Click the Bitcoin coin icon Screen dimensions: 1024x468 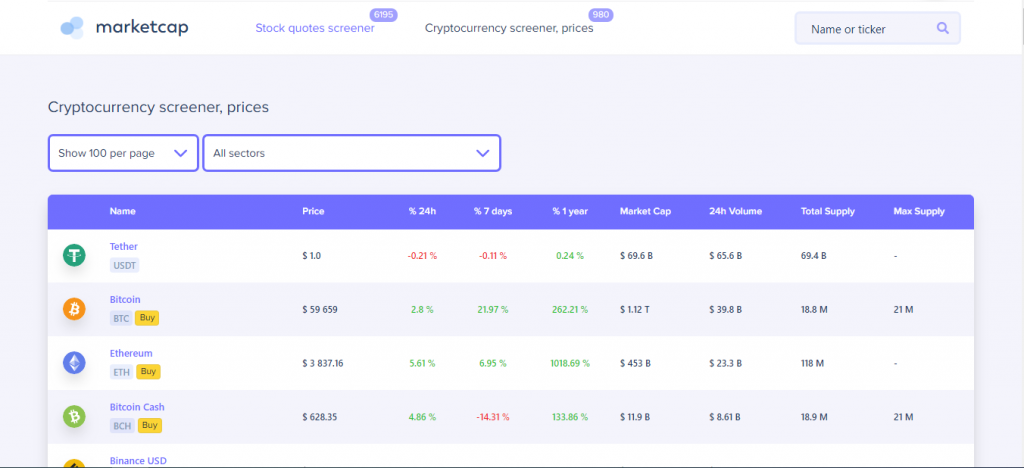tap(74, 309)
